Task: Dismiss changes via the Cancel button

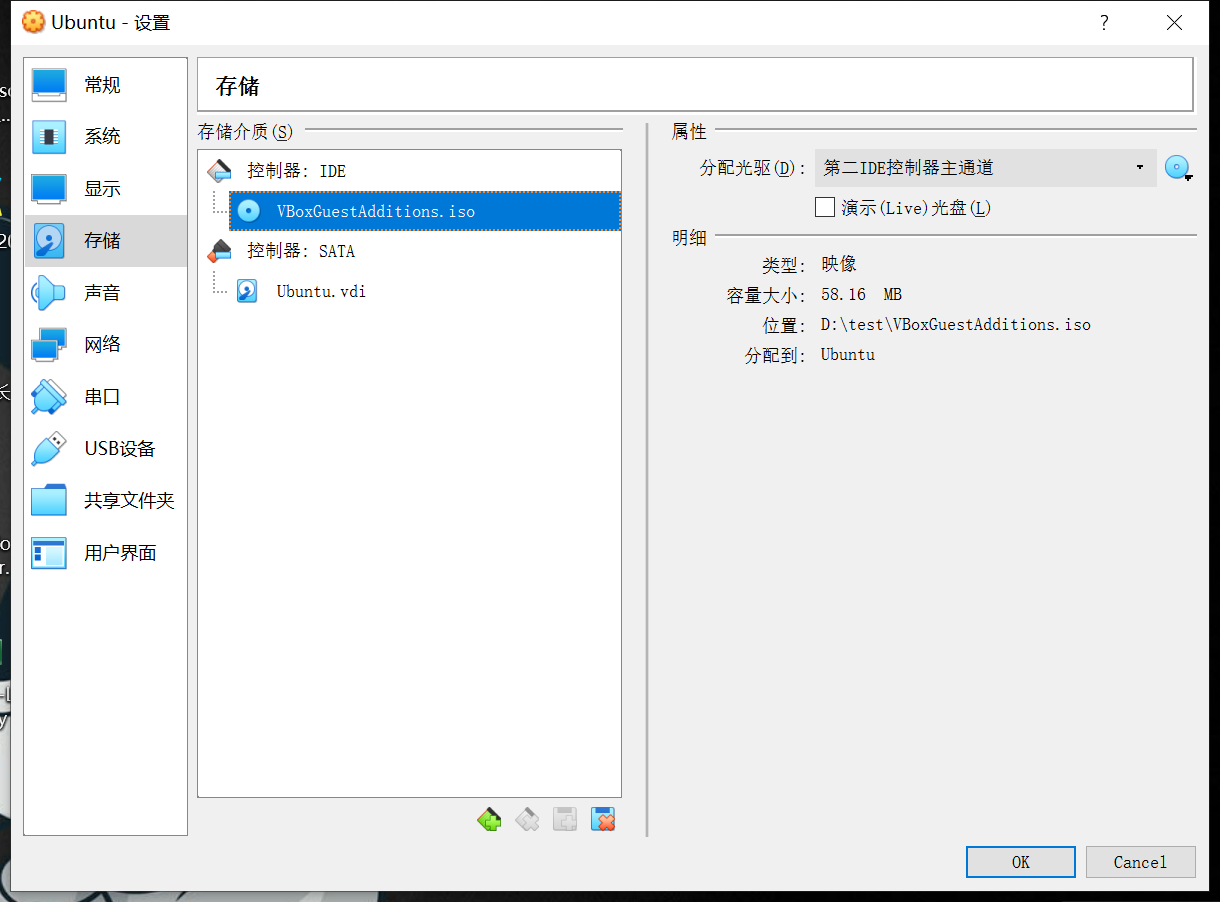Action: tap(1140, 861)
